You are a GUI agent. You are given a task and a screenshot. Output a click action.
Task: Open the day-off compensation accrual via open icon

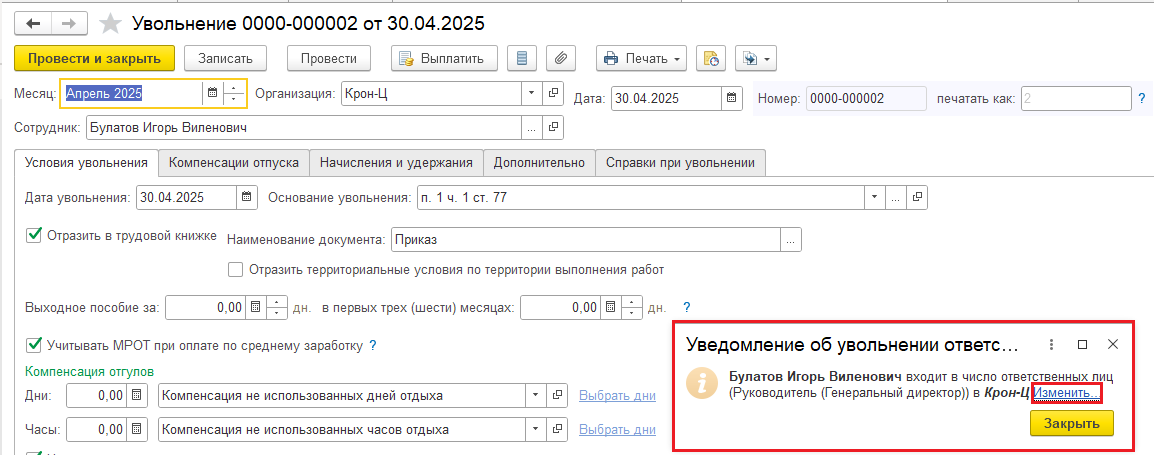coord(557,395)
